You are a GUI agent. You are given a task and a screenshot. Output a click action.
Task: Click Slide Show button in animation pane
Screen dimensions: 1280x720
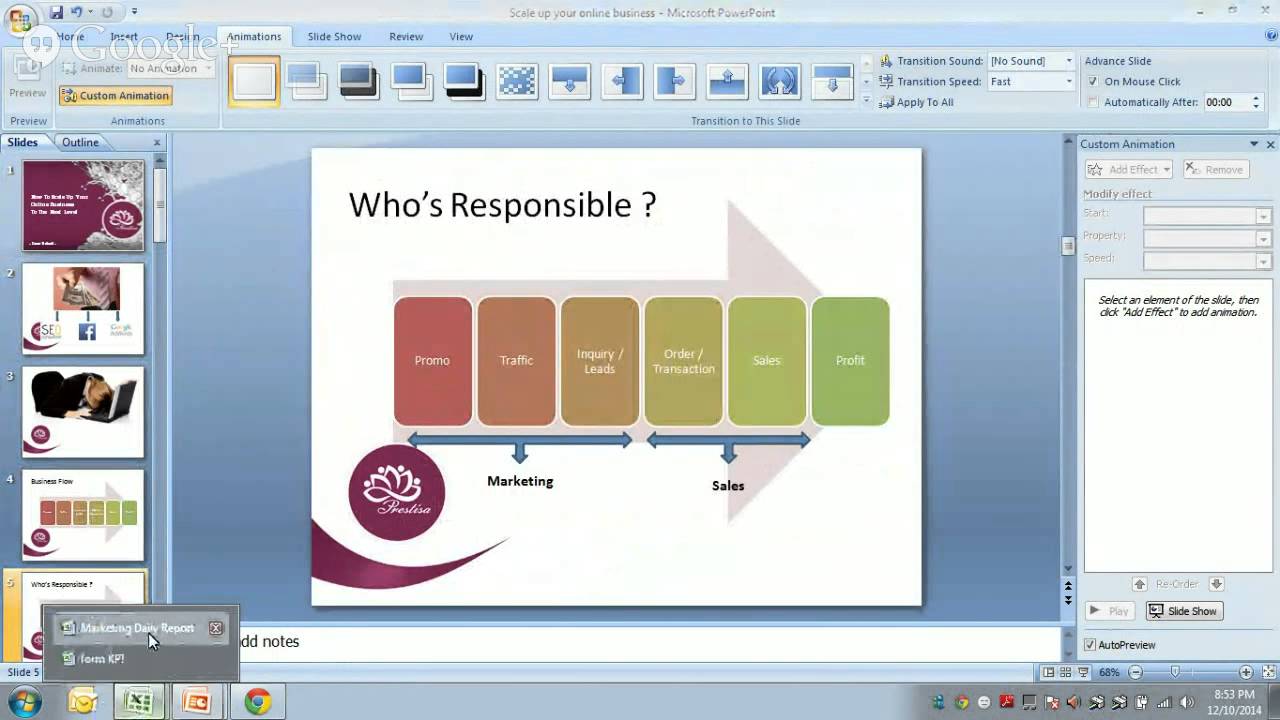(x=1183, y=611)
